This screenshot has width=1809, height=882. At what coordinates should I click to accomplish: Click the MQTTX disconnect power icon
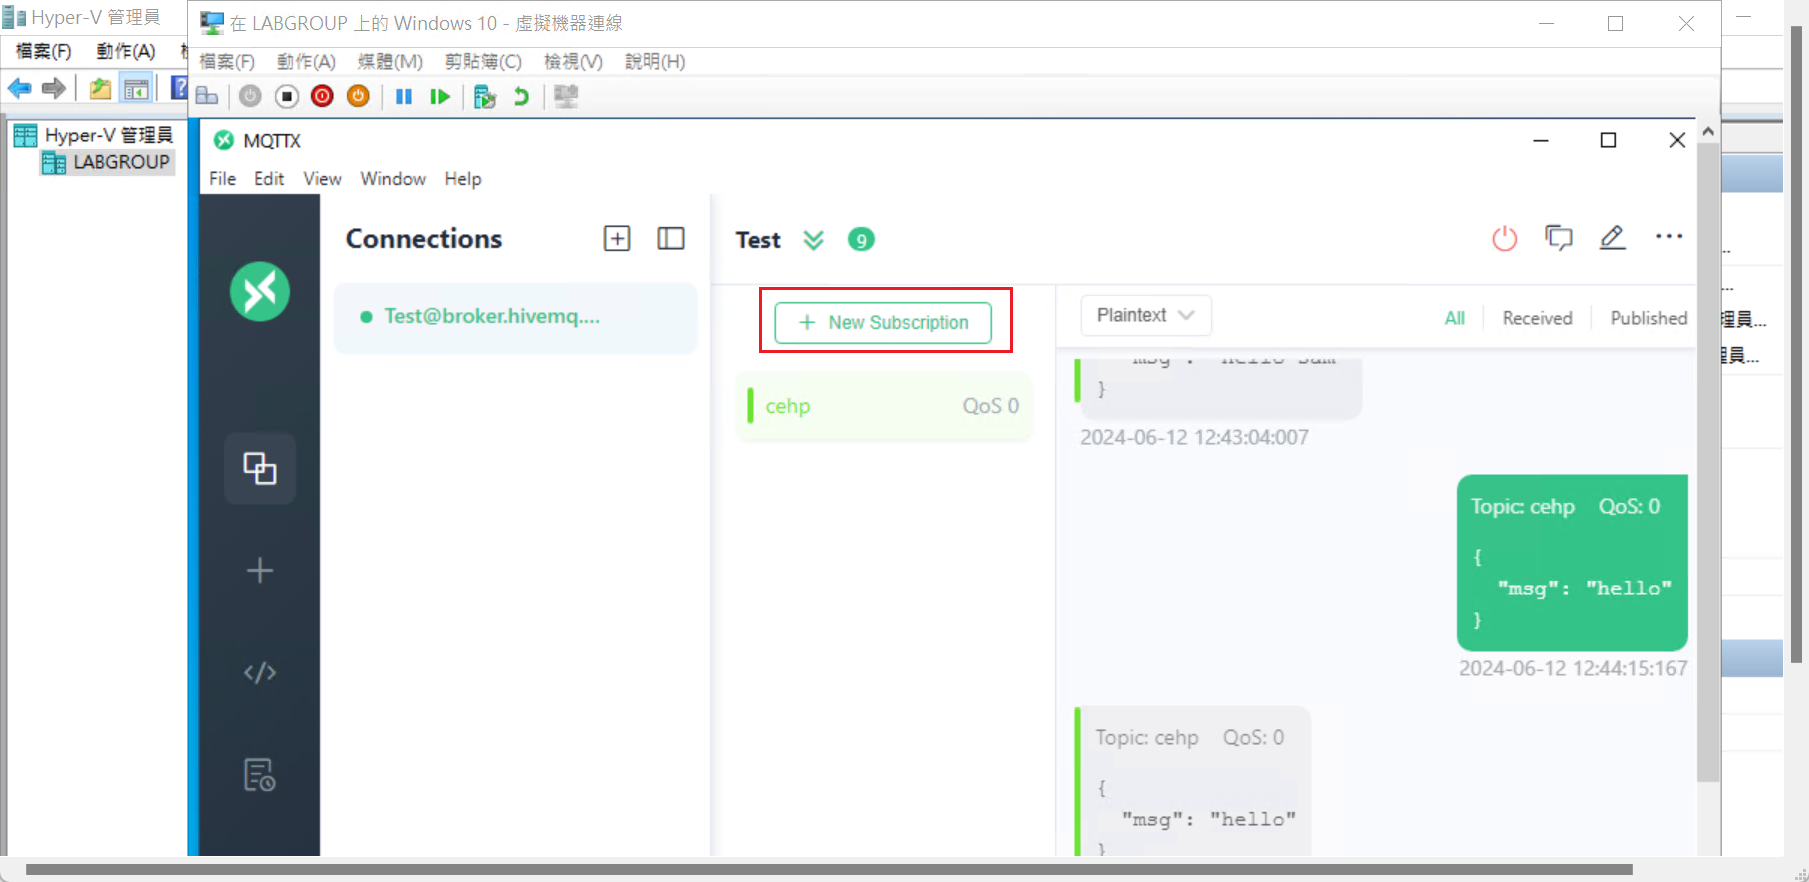tap(1504, 239)
